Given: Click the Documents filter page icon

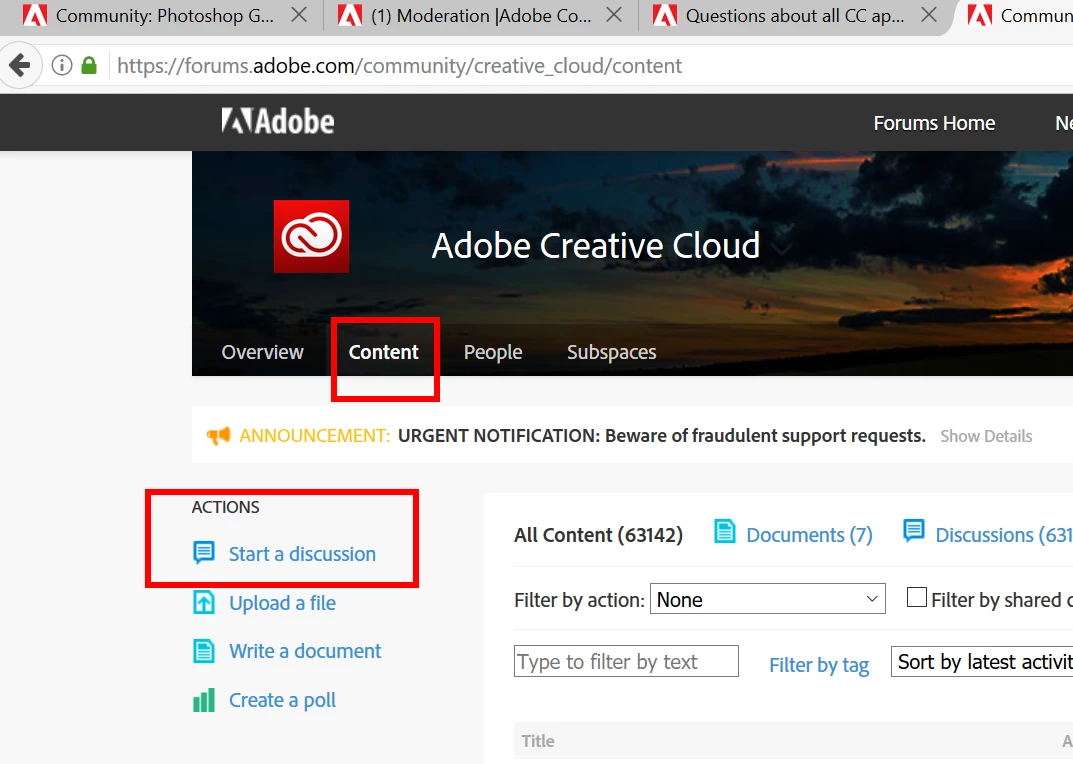Looking at the screenshot, I should [725, 531].
